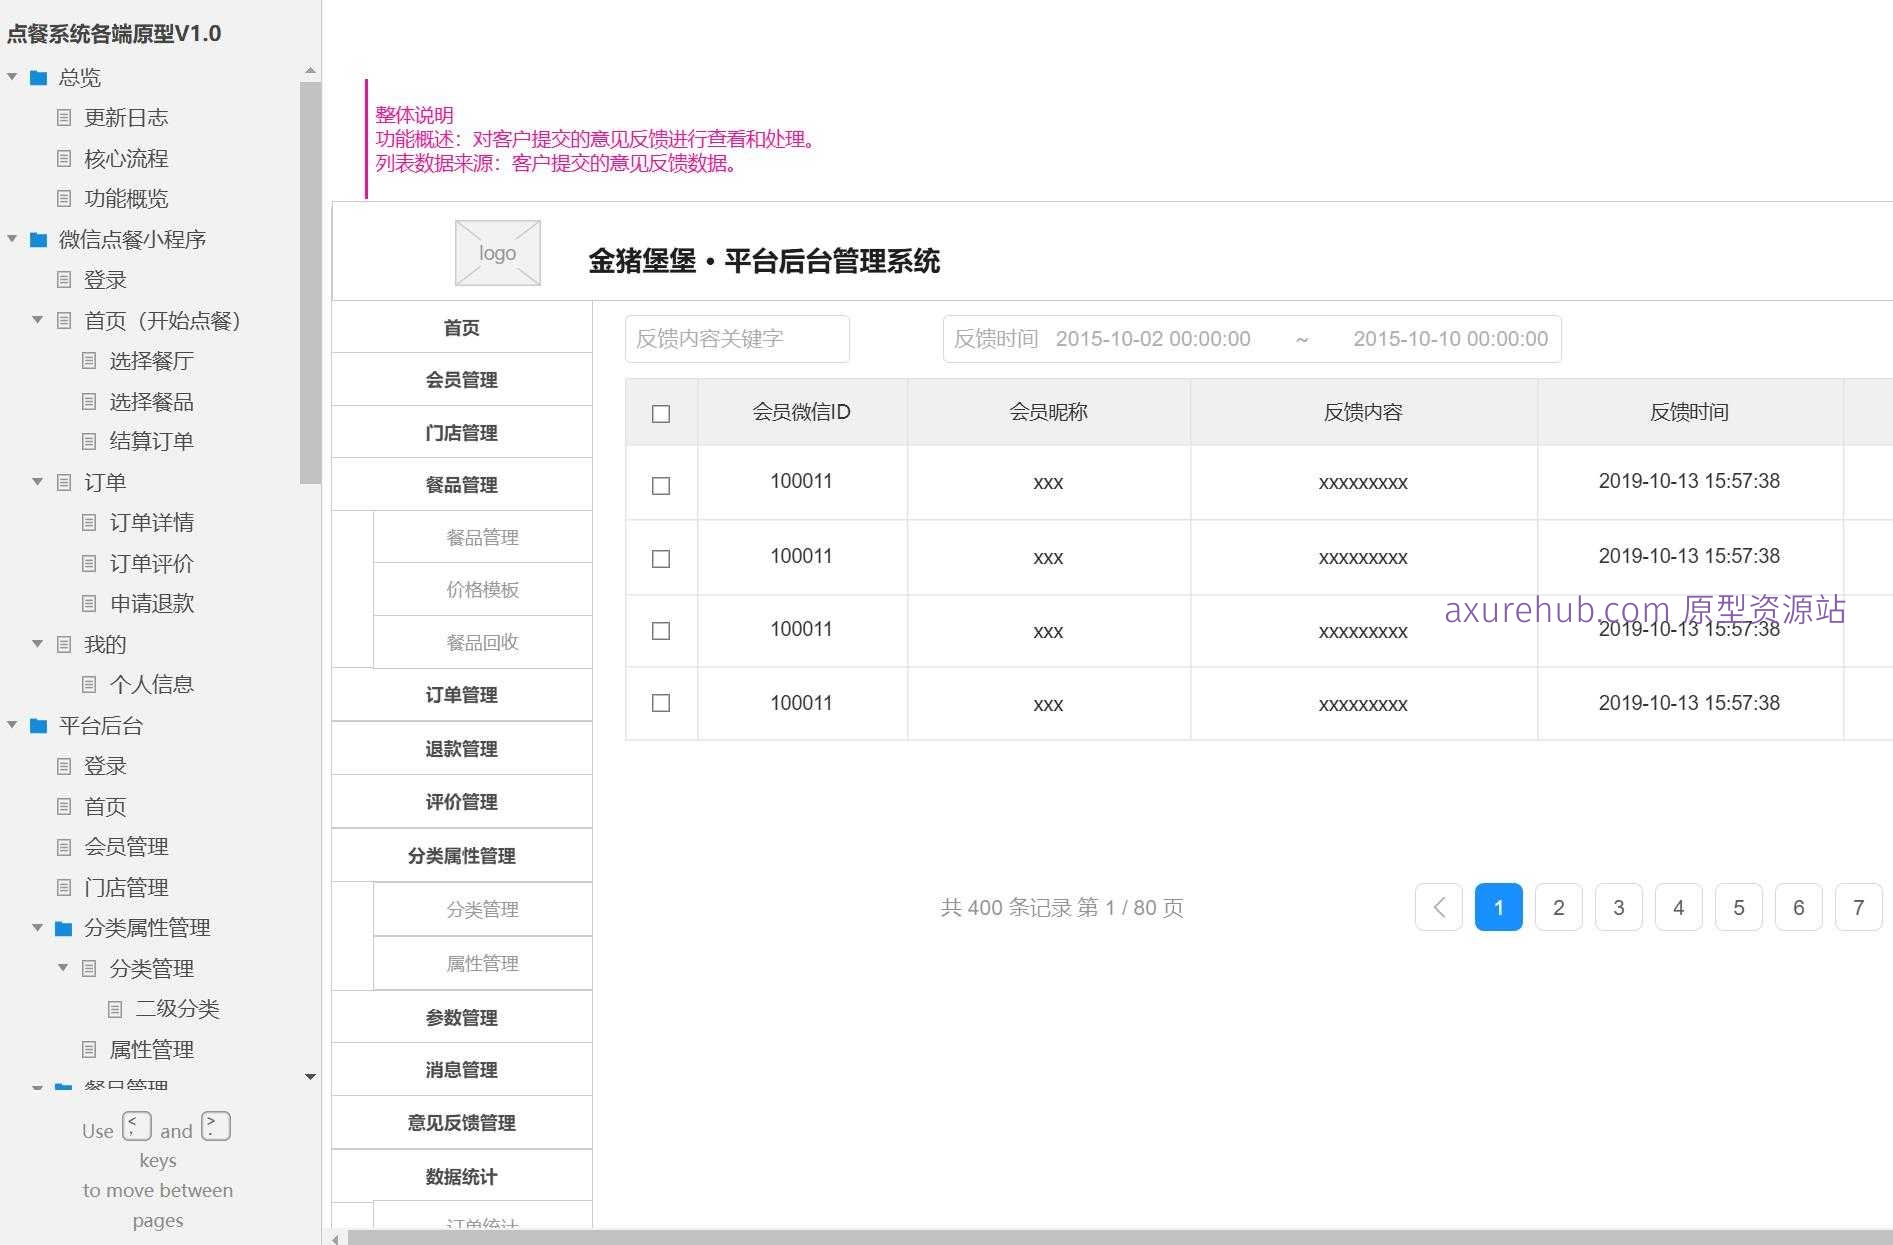Go to pagination page 5
Image resolution: width=1893 pixels, height=1245 pixels.
[x=1739, y=907]
